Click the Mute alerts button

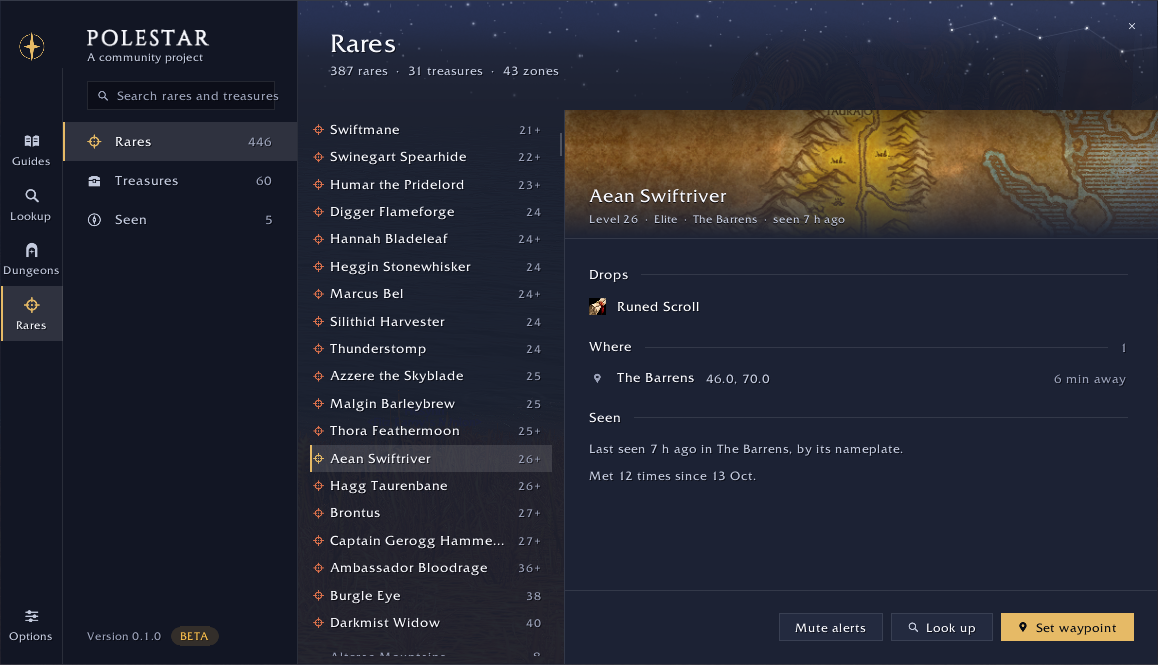[x=830, y=627]
